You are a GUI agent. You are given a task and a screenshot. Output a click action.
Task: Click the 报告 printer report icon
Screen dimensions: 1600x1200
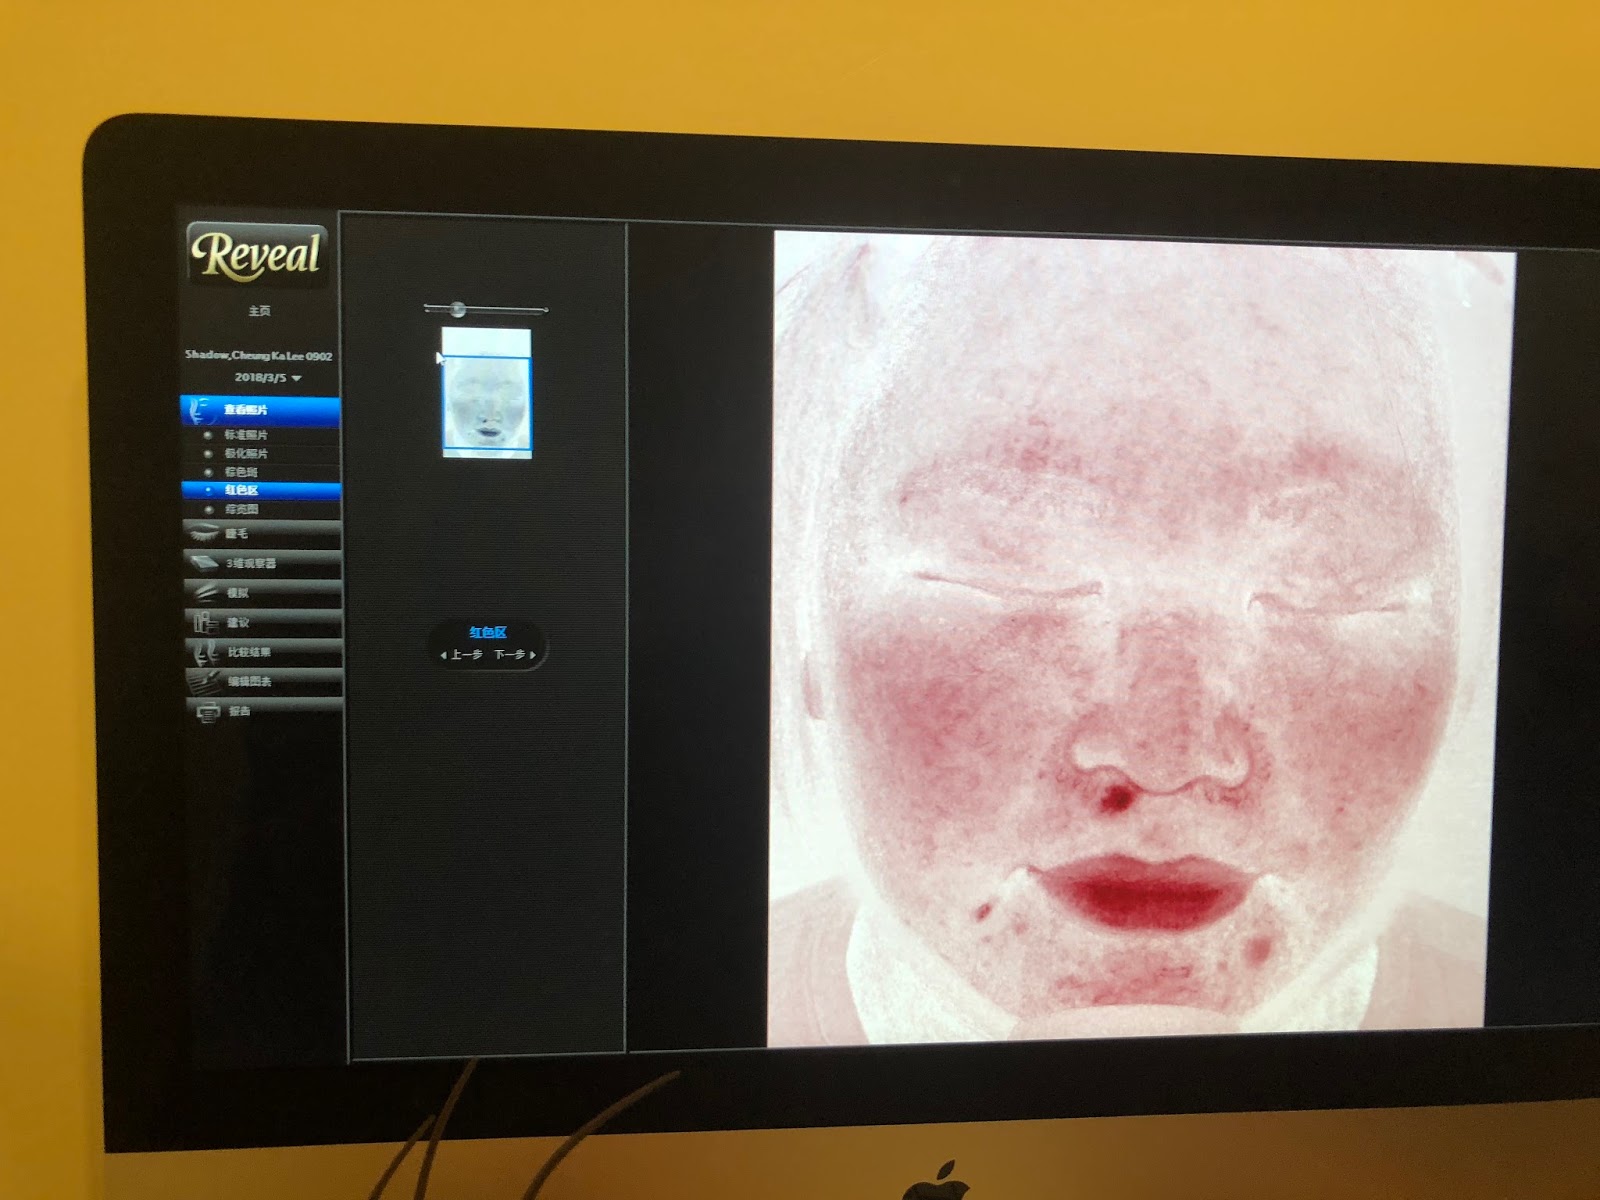(207, 711)
